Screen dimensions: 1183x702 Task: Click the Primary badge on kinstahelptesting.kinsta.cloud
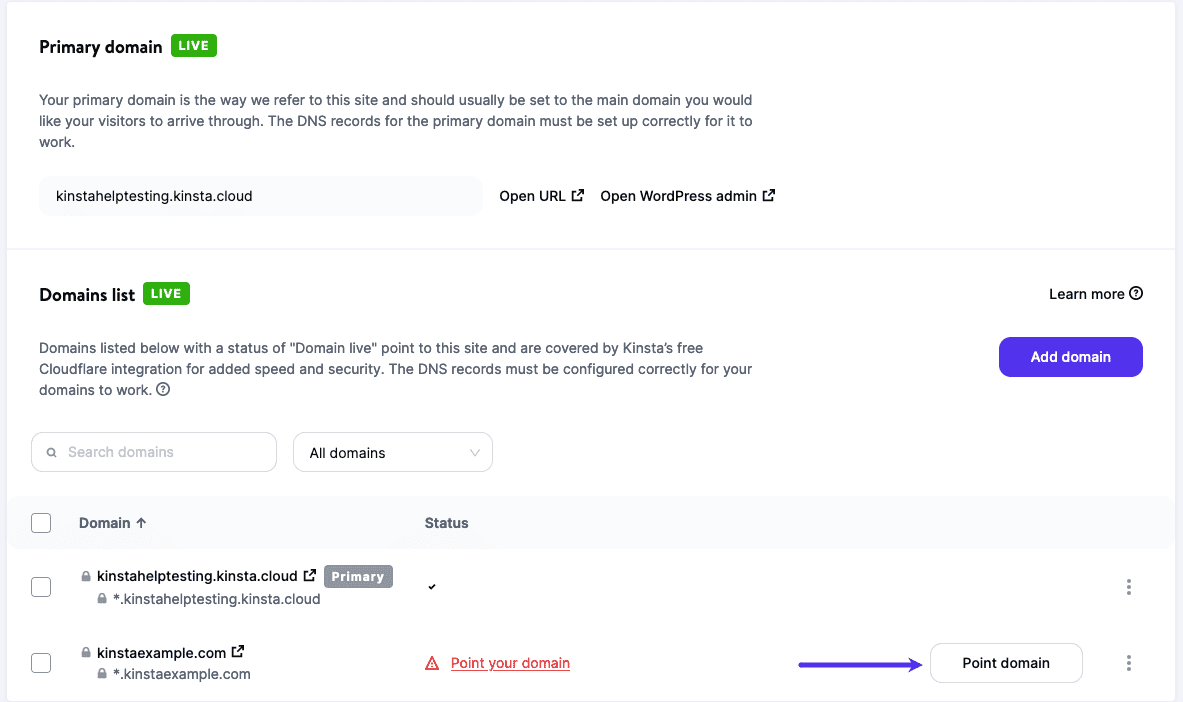pyautogui.click(x=358, y=575)
